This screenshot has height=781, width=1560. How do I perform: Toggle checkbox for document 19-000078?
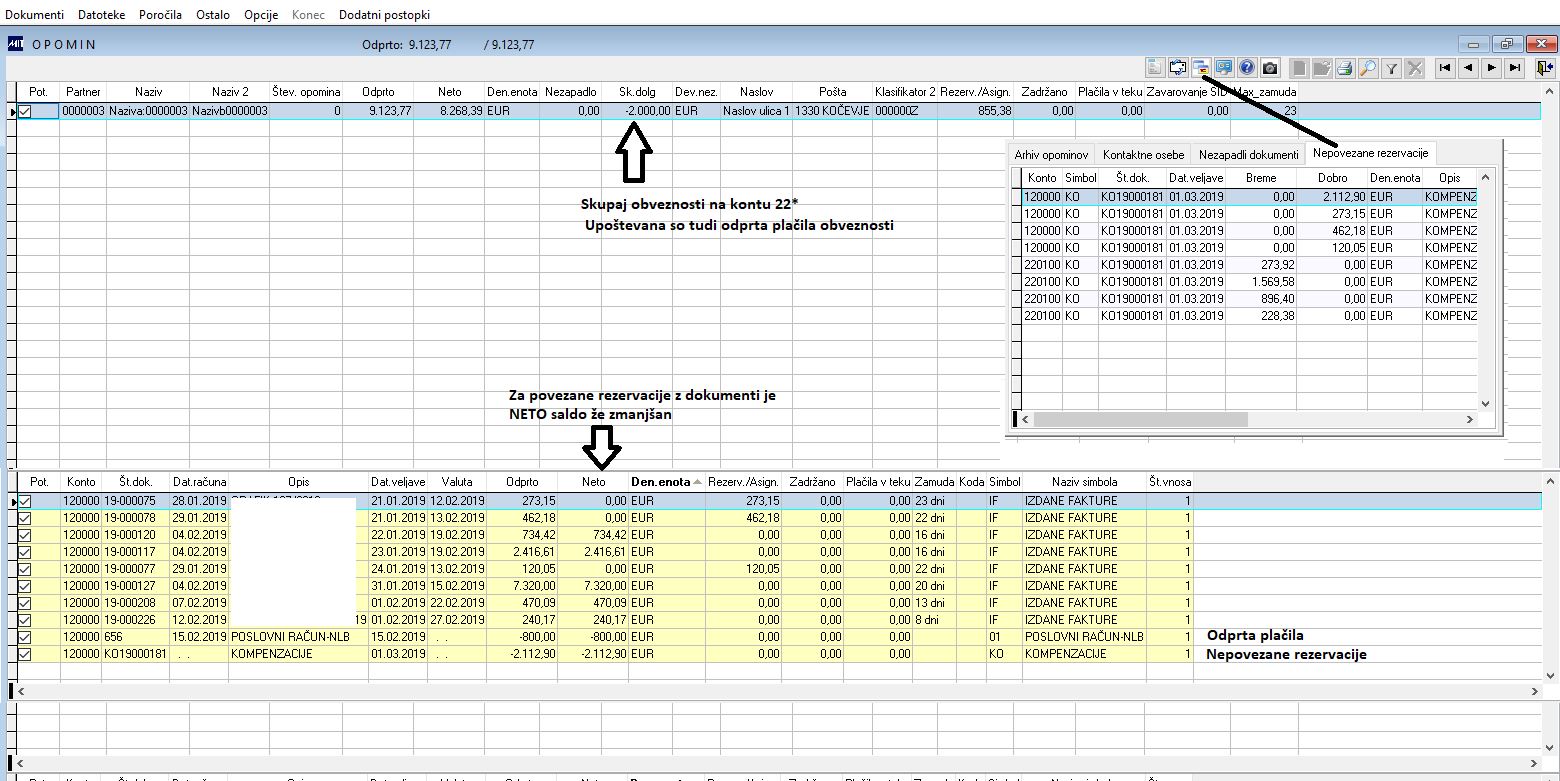click(x=25, y=517)
